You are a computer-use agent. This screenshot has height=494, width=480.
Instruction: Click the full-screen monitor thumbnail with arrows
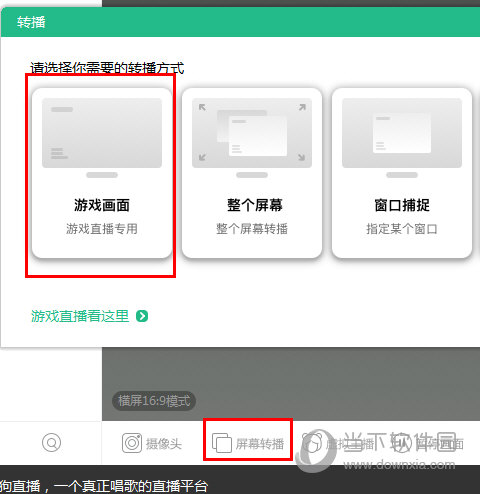click(x=252, y=138)
